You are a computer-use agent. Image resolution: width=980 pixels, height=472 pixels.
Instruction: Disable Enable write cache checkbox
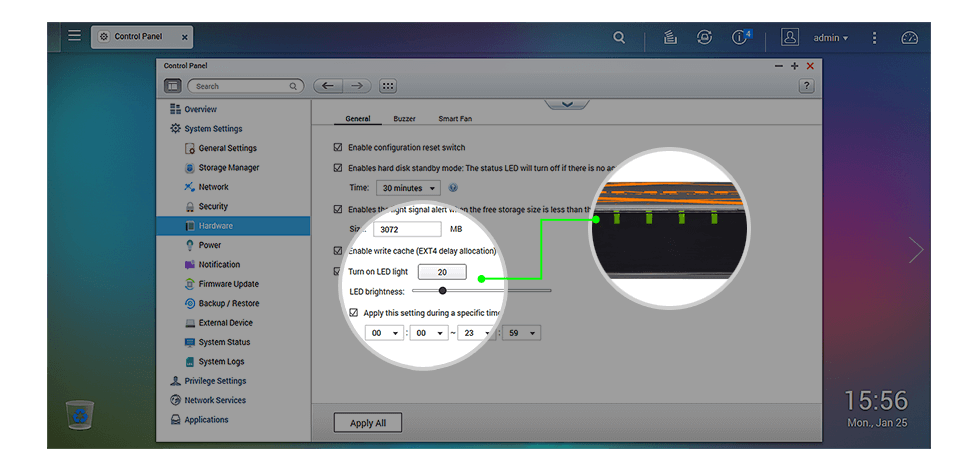tap(338, 250)
